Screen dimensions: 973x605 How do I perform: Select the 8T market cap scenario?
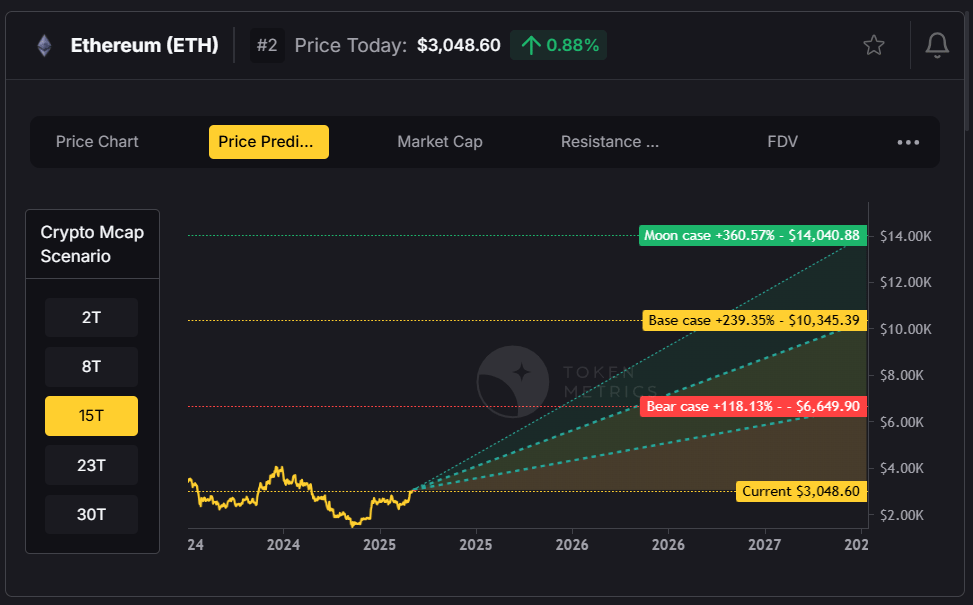click(x=91, y=367)
